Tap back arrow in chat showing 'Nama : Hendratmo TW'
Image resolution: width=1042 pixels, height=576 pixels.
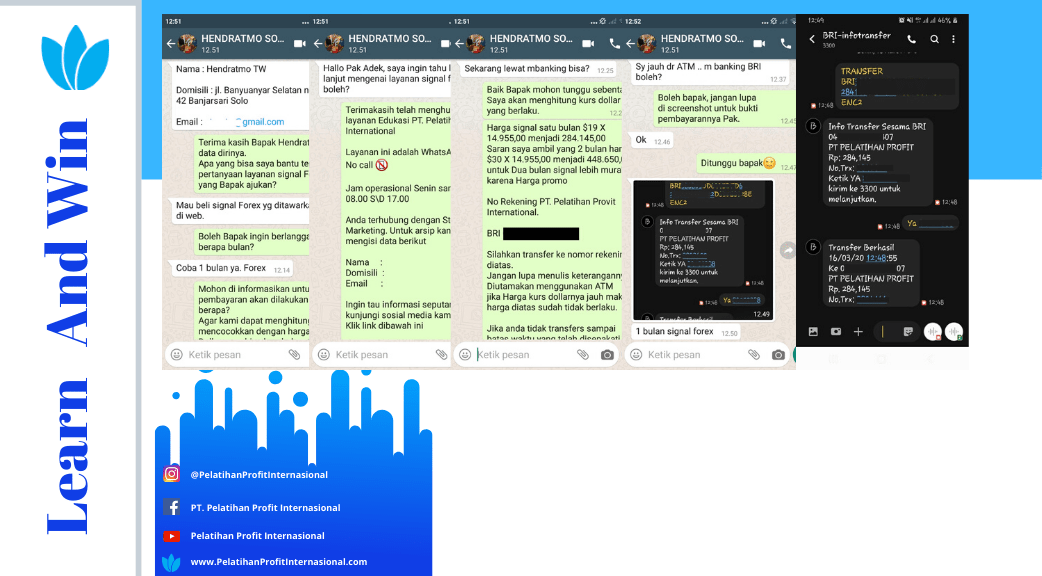click(171, 44)
